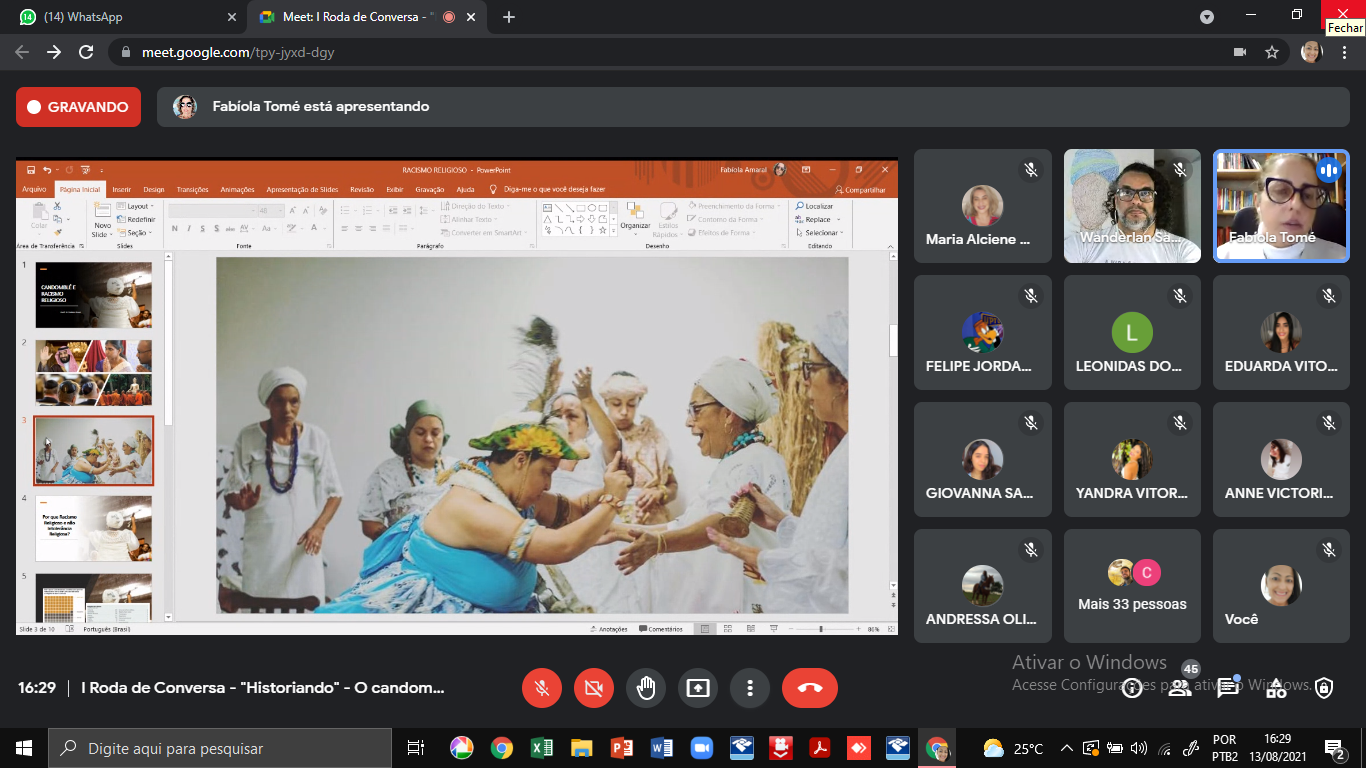This screenshot has width=1366, height=768.
Task: Open the Activities panel icon
Action: click(x=1276, y=688)
